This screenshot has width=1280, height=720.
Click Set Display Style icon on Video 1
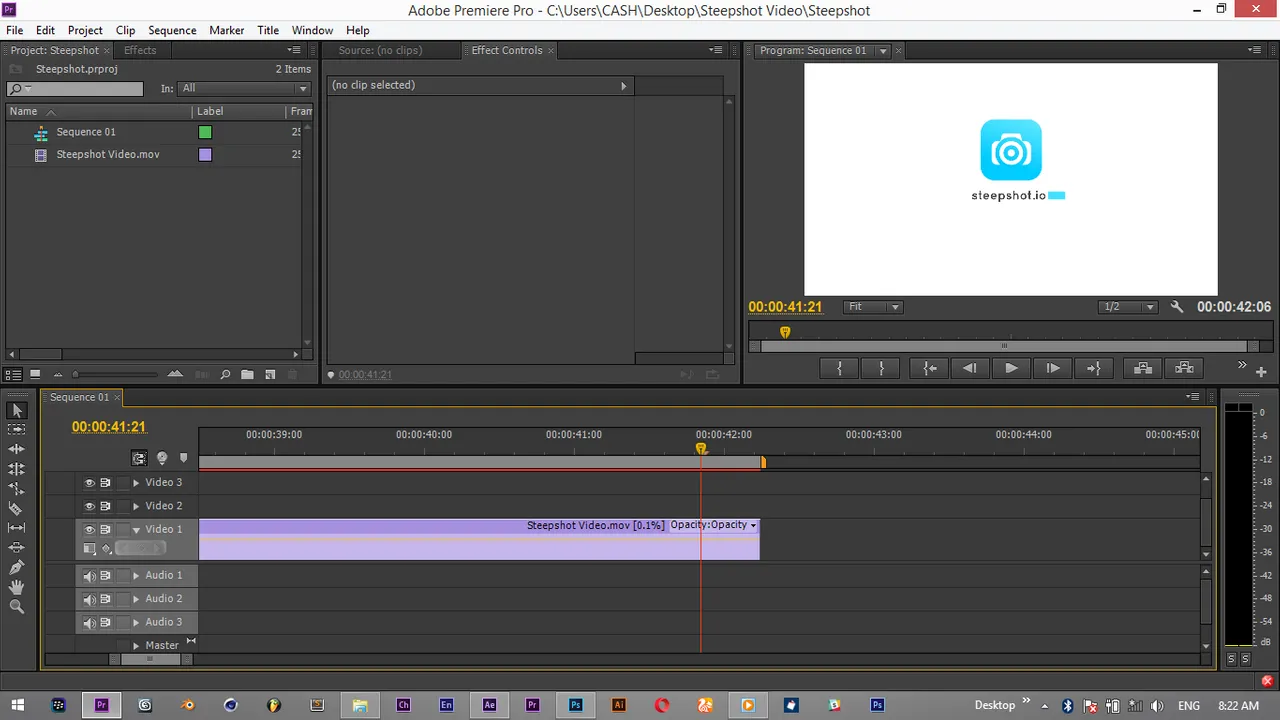point(89,548)
